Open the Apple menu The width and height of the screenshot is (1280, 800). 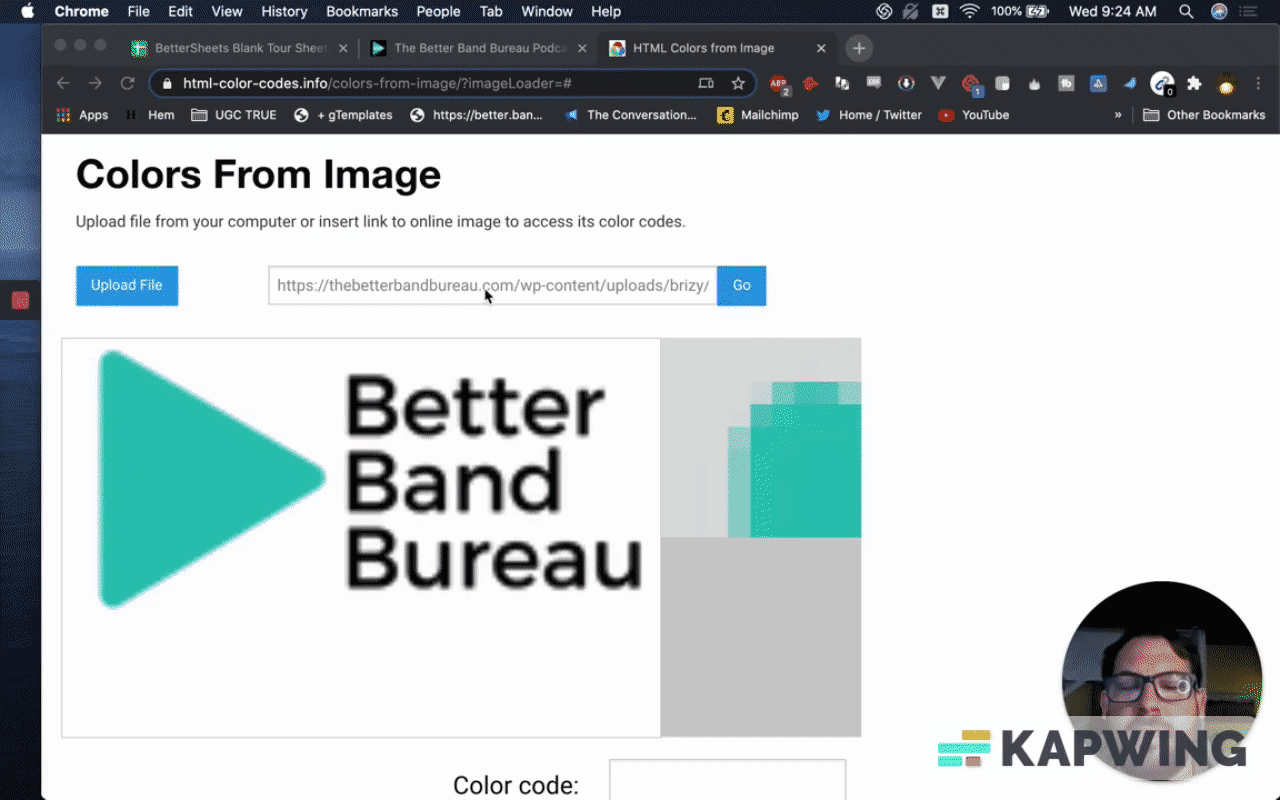pyautogui.click(x=27, y=12)
